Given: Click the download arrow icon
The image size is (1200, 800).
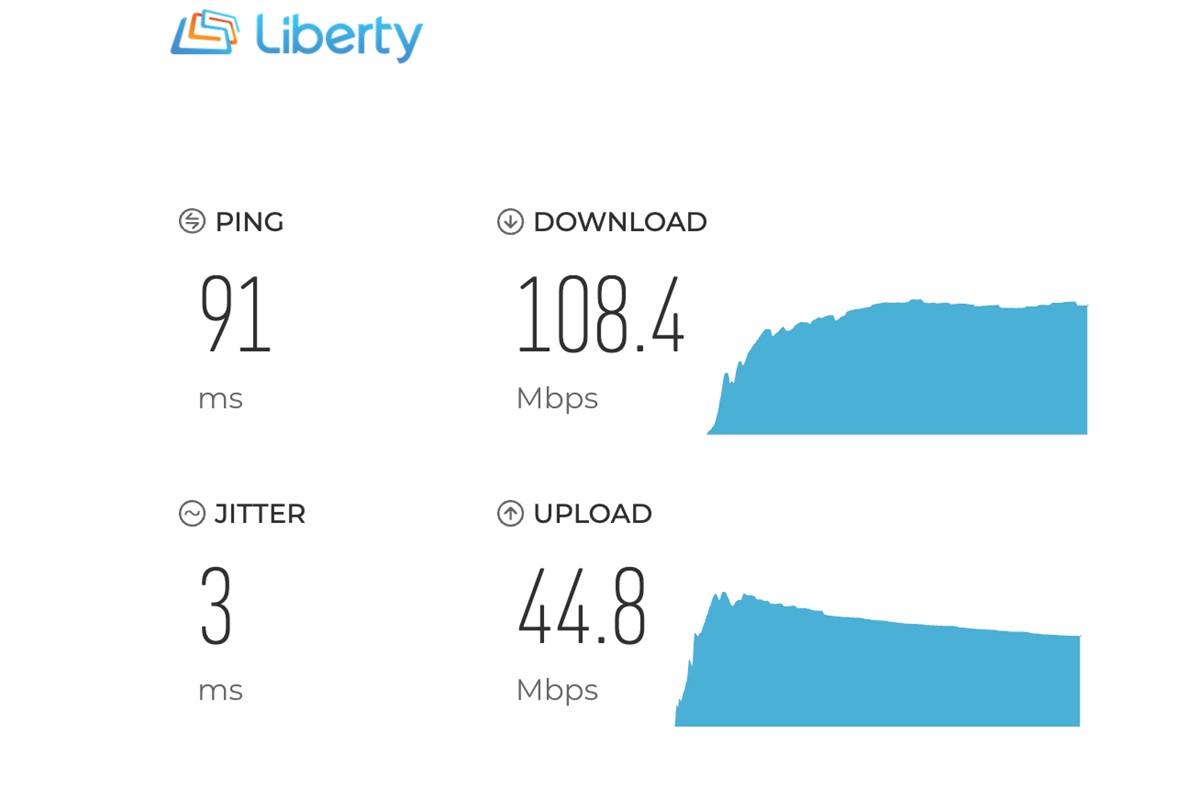Looking at the screenshot, I should coord(510,221).
